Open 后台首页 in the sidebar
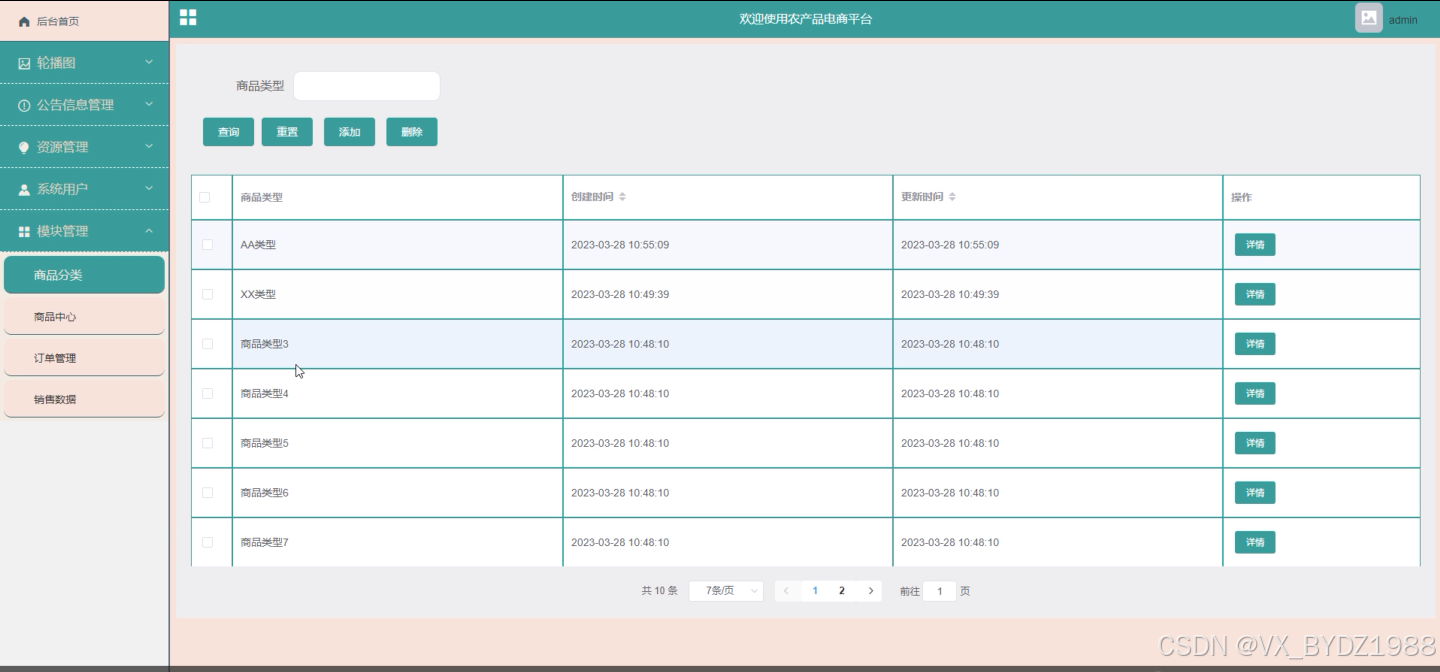 84,21
